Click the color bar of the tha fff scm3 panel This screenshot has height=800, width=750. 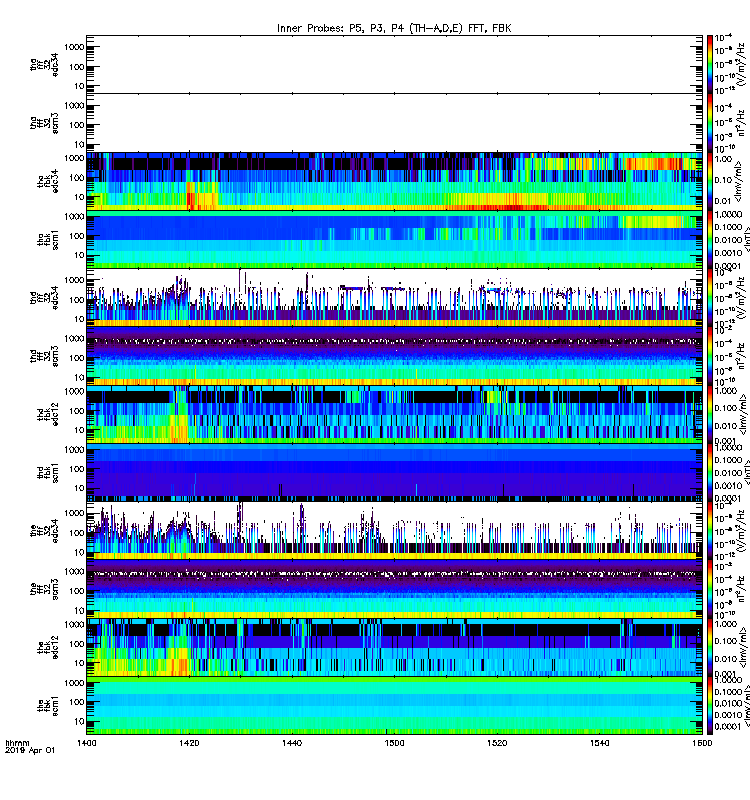710,123
